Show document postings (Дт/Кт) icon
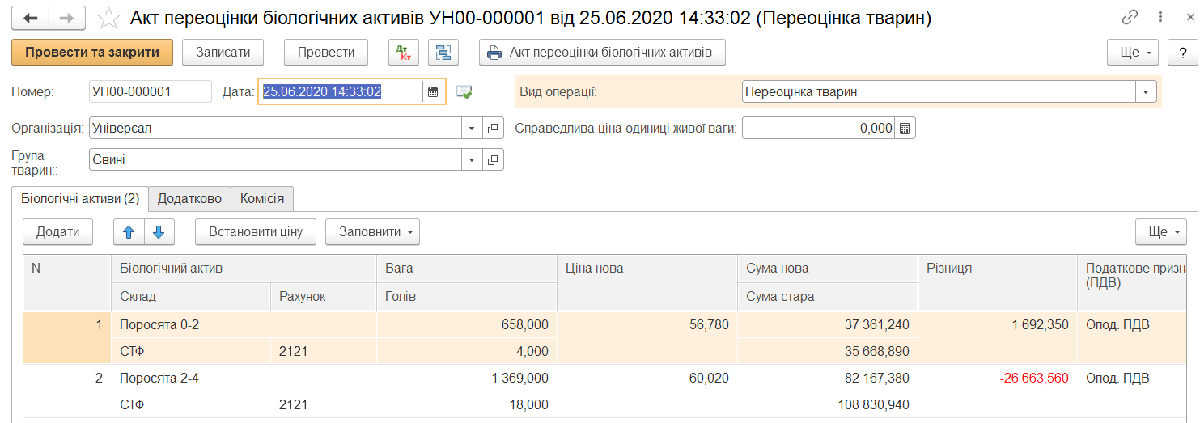Screen dimensions: 1200x423 click(x=402, y=52)
